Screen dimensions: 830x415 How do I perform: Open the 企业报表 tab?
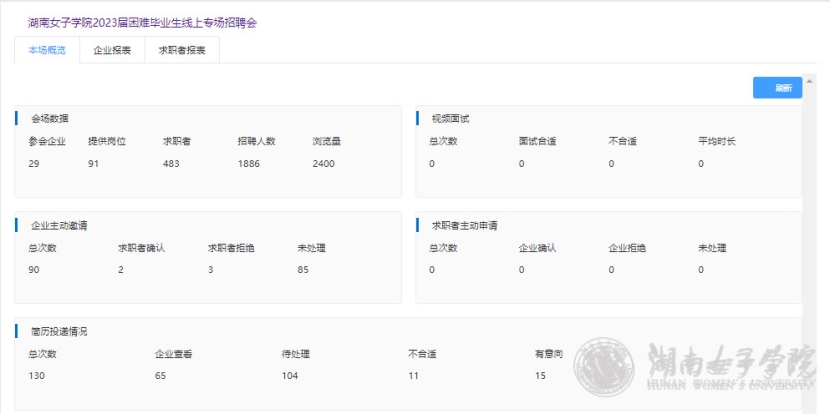(112, 50)
